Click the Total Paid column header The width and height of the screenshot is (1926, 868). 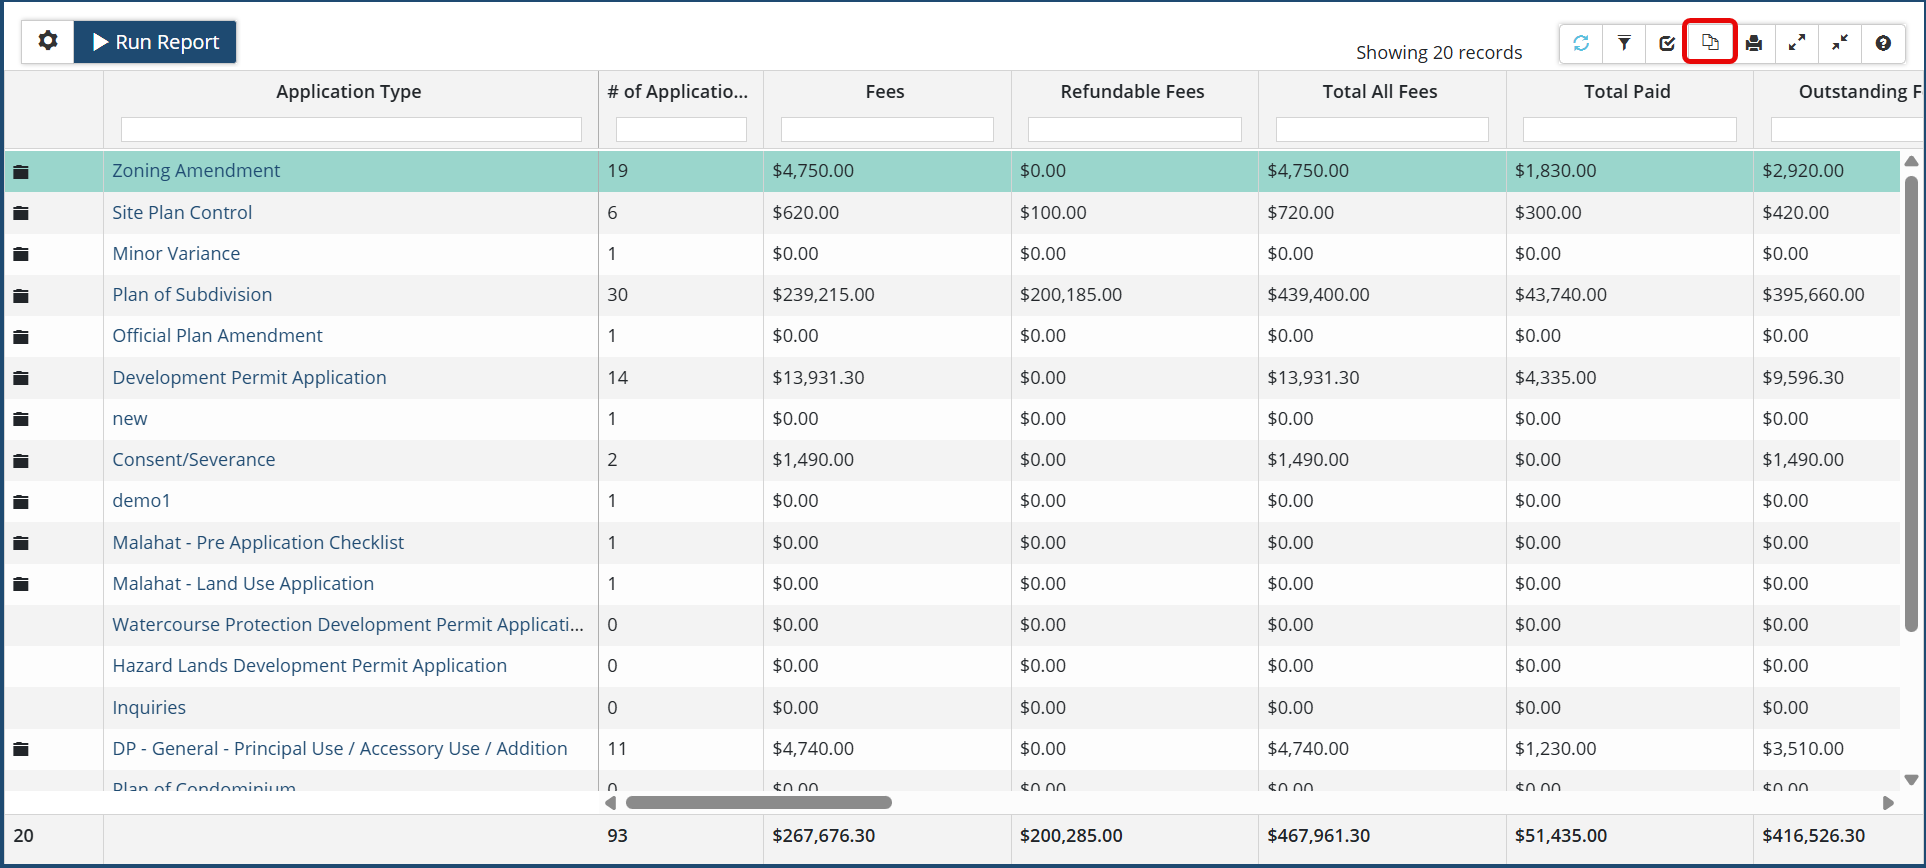(1627, 92)
